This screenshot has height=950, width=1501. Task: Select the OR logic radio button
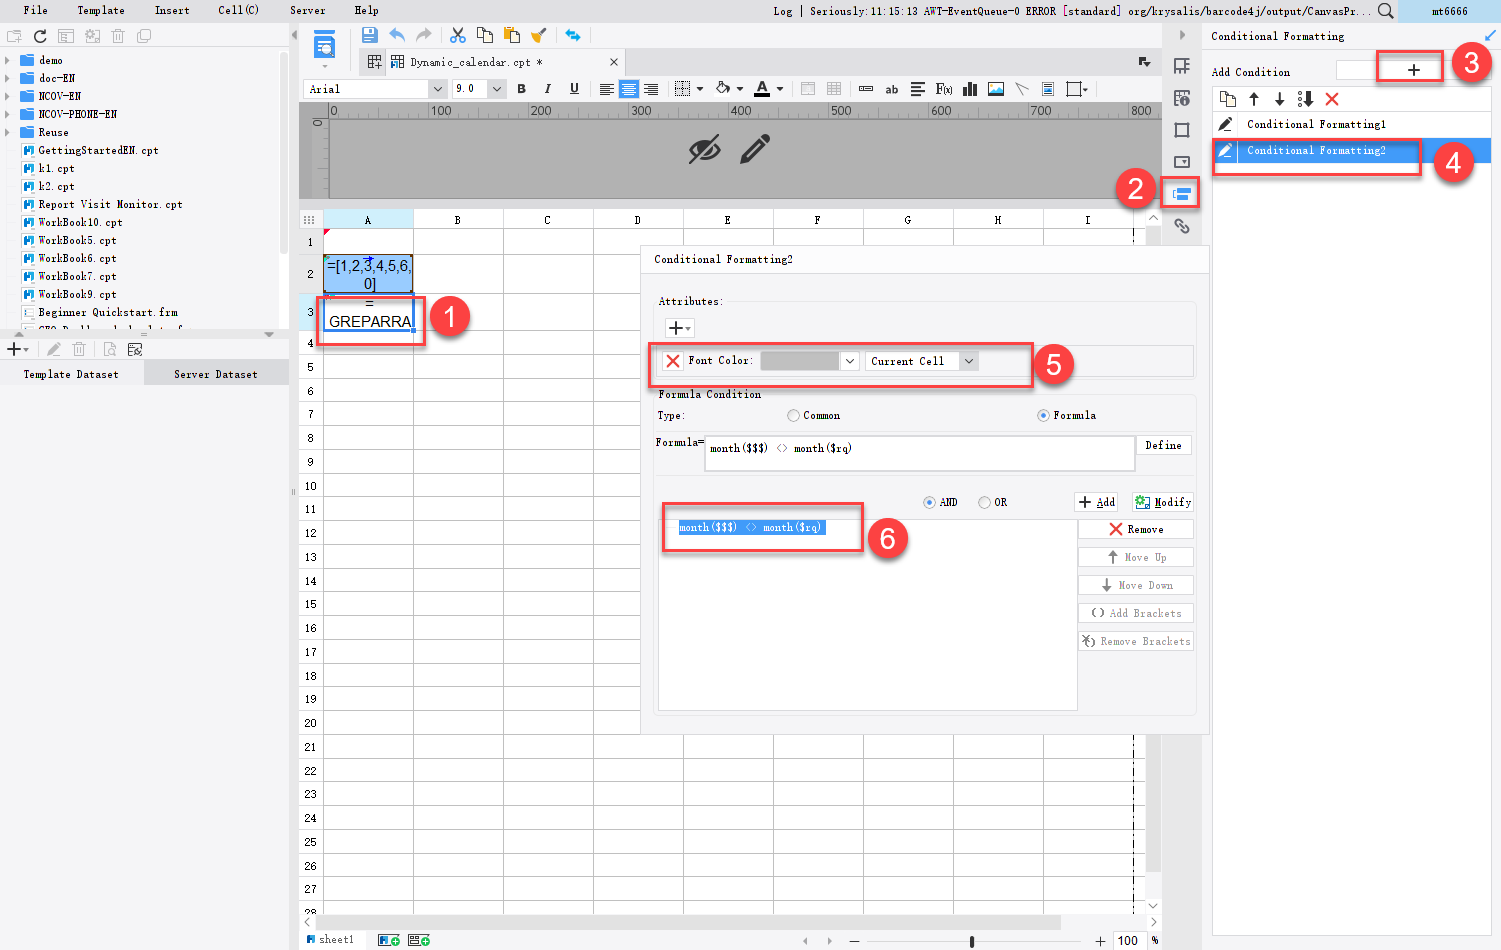[x=983, y=502]
